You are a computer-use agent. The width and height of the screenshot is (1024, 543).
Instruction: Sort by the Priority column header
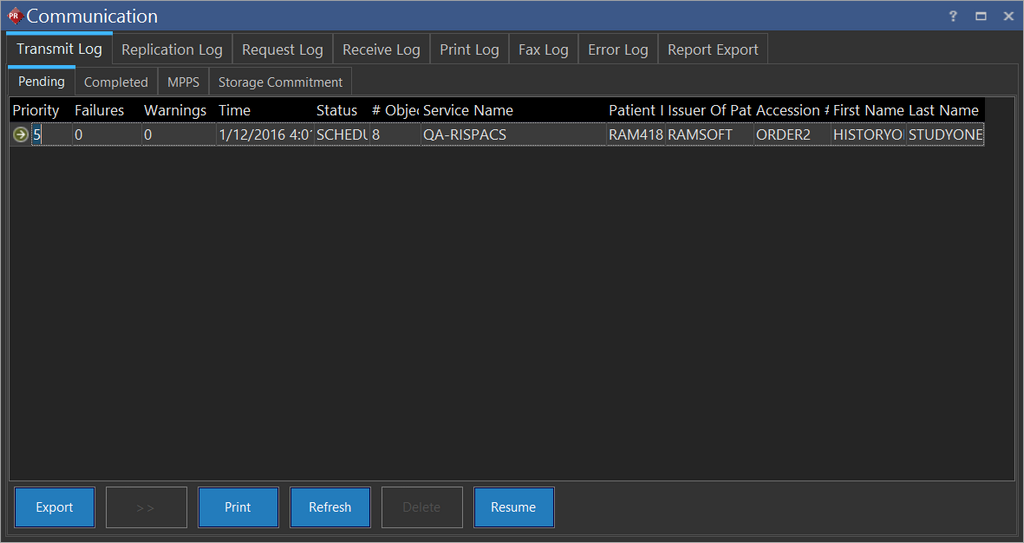click(x=36, y=110)
